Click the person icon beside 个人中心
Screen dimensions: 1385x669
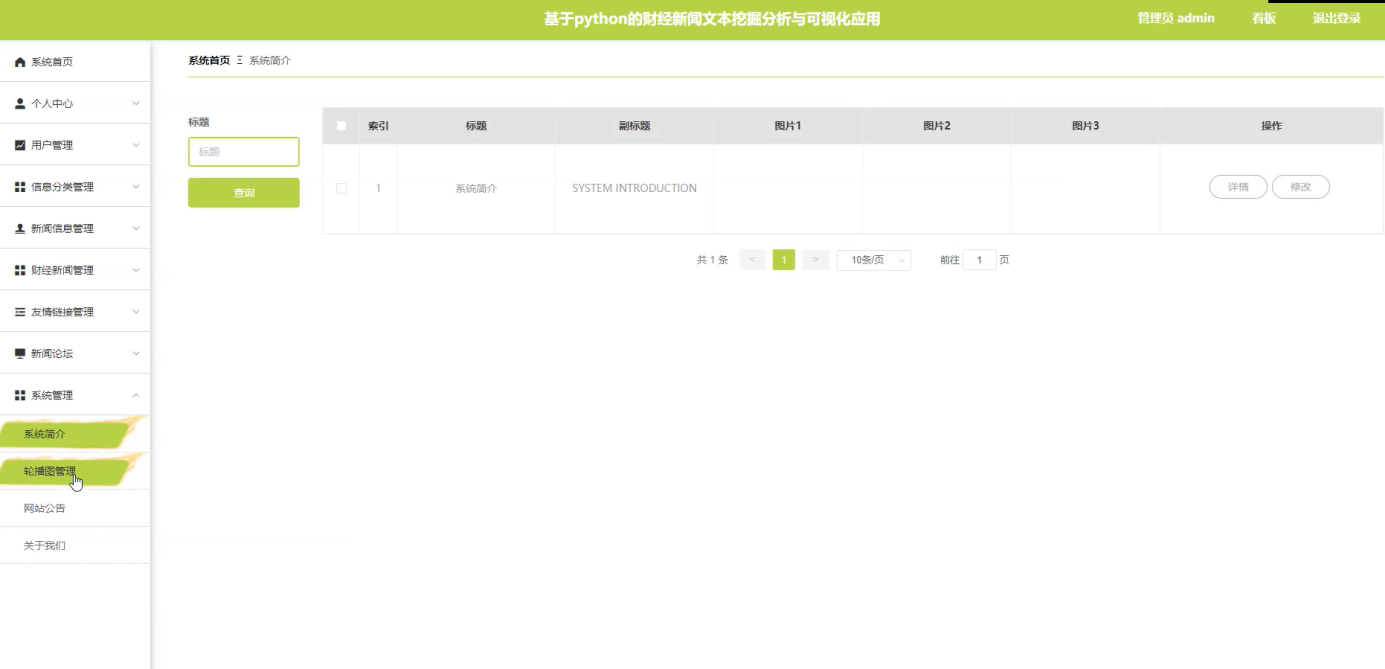coord(20,104)
